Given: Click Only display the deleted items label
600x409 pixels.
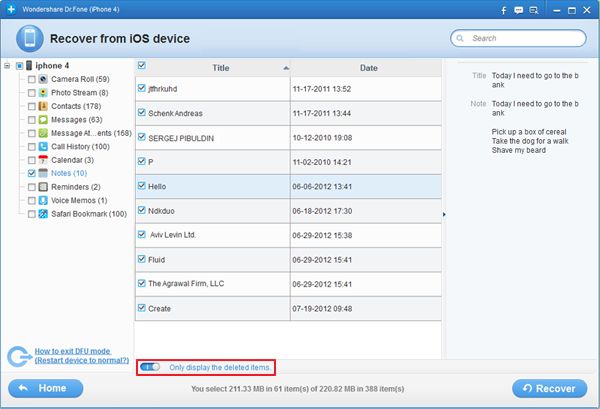Looking at the screenshot, I should click(x=220, y=367).
